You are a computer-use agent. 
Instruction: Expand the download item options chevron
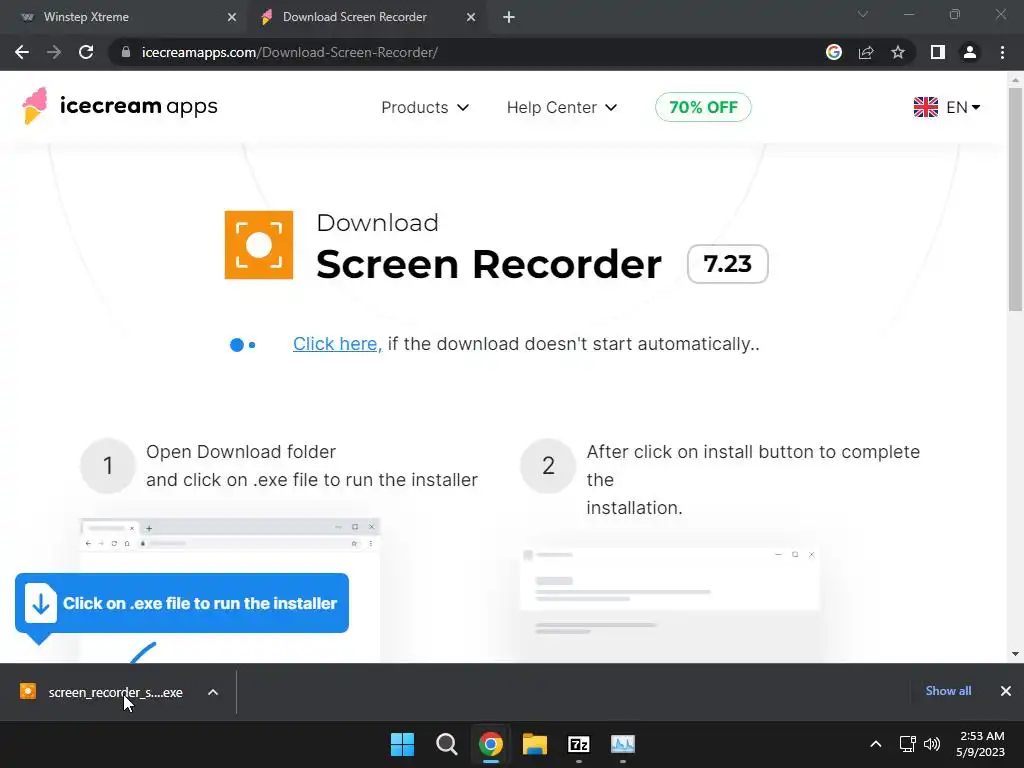(x=213, y=692)
